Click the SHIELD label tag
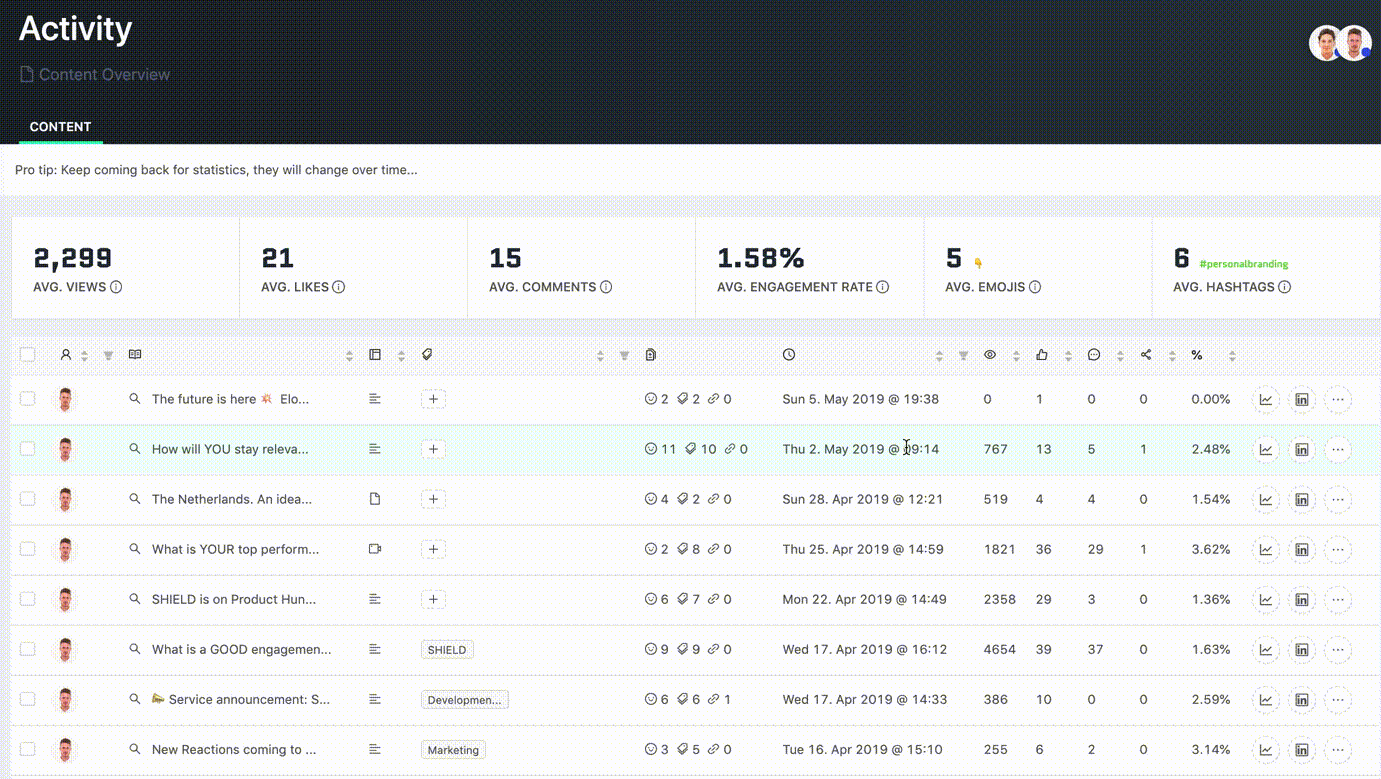Image resolution: width=1381 pixels, height=779 pixels. click(x=447, y=649)
